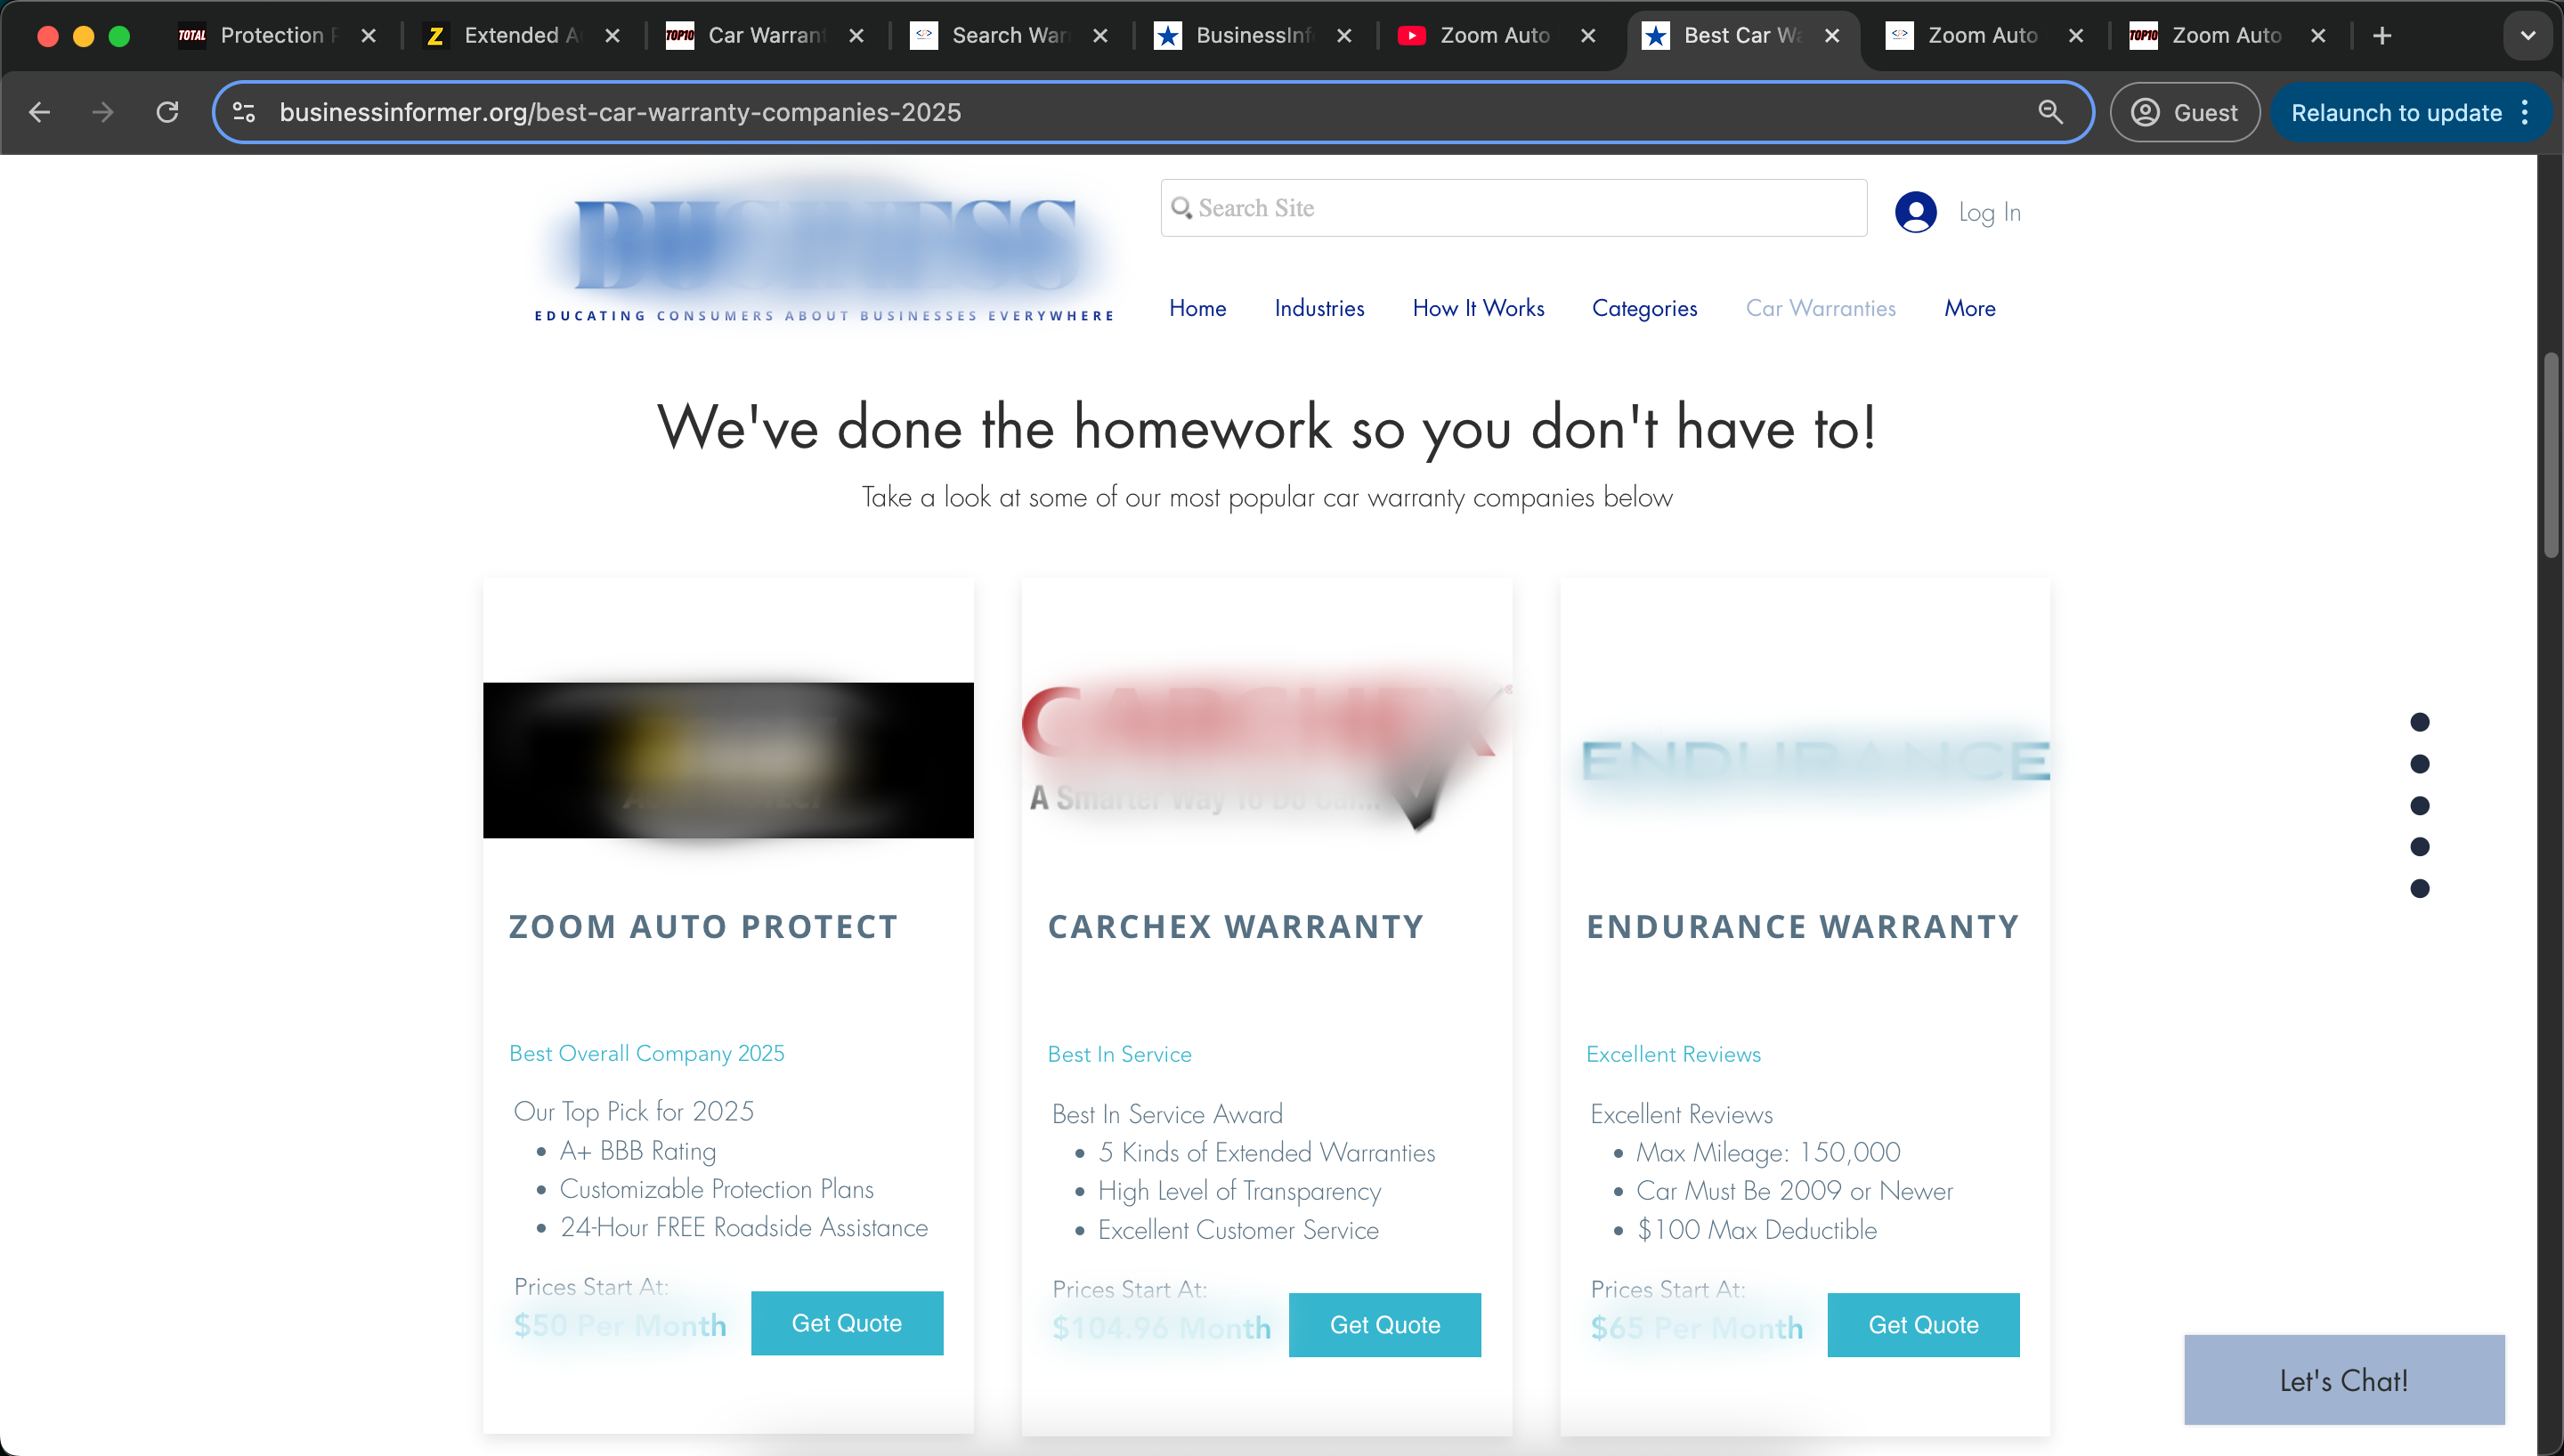Close the YouTube Zoom Auto tab
The width and height of the screenshot is (2564, 1456).
1588,36
